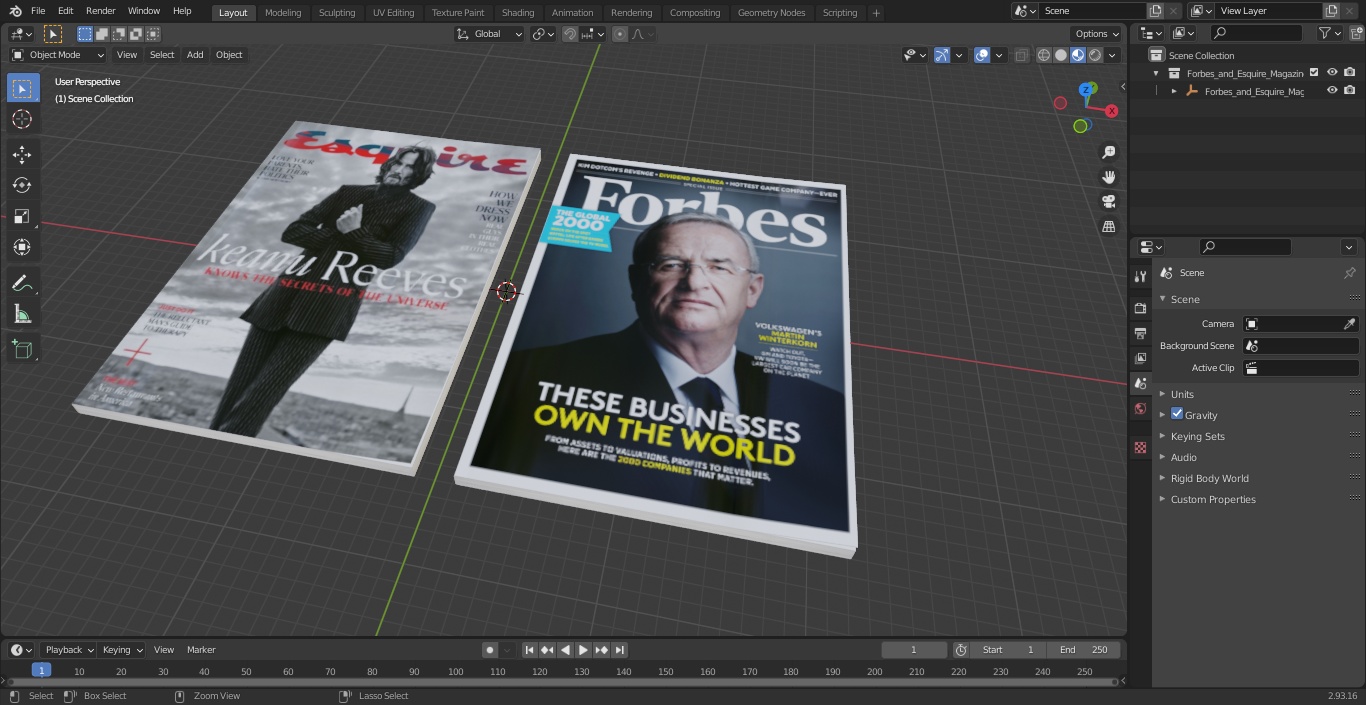Open the Playback popover in the timeline
The image size is (1366, 705).
(x=68, y=650)
